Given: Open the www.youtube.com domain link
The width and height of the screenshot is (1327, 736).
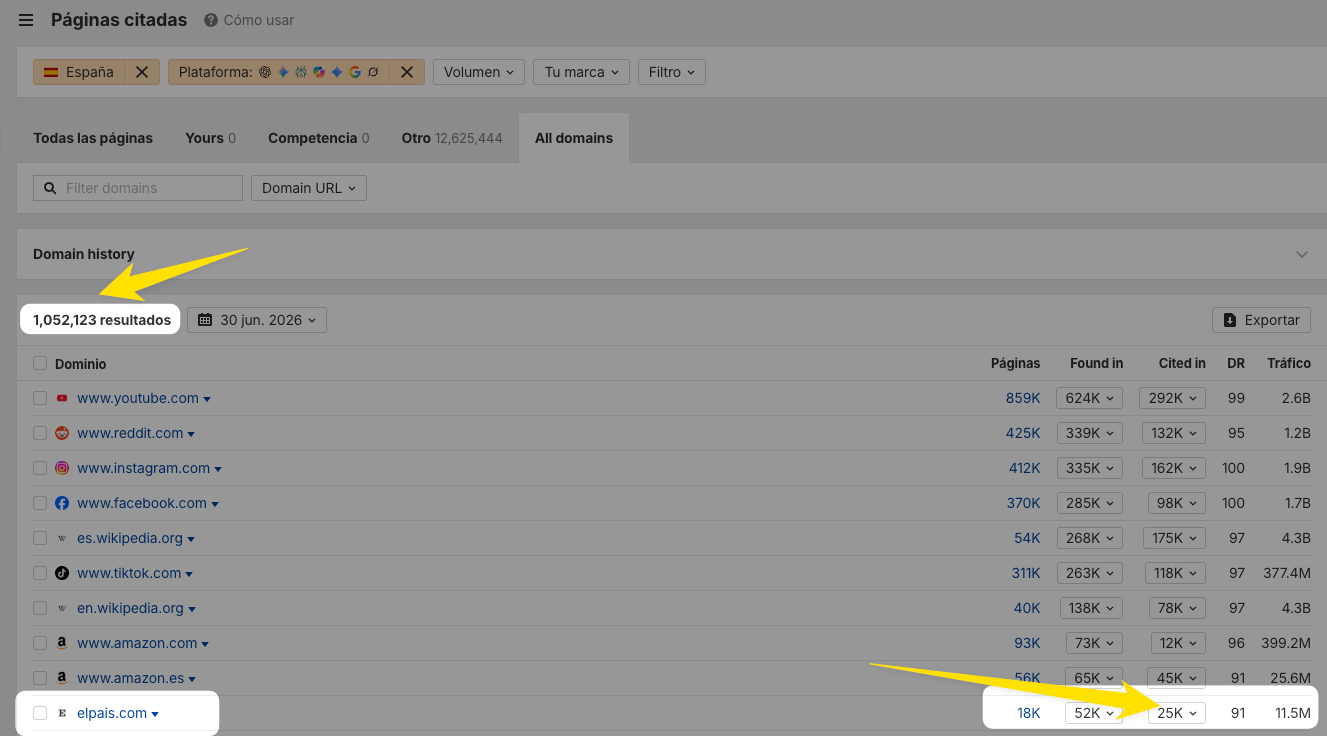Looking at the screenshot, I should 138,398.
